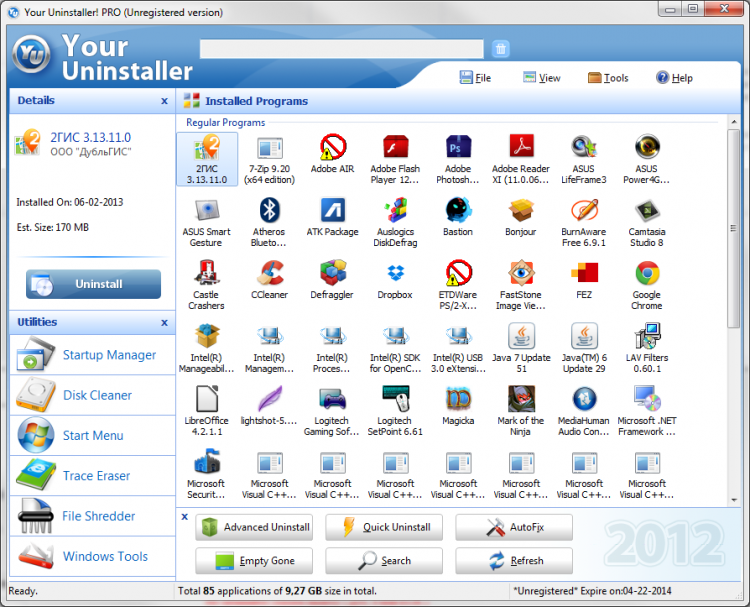Open the File menu

pyautogui.click(x=475, y=77)
